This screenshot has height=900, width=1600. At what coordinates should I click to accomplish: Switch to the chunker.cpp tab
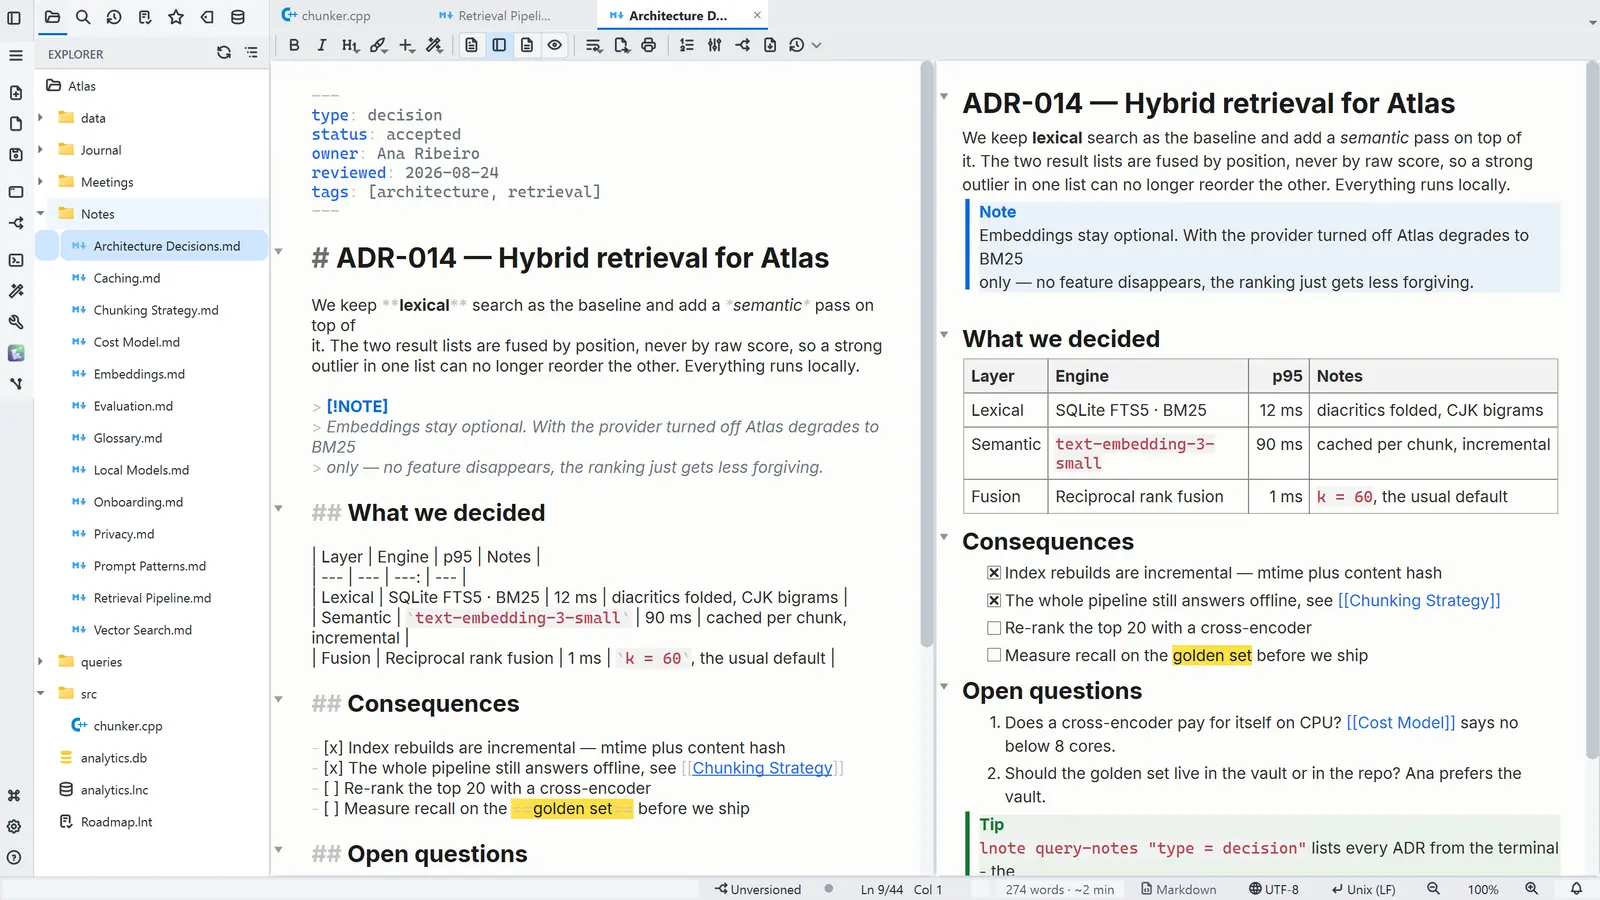click(335, 16)
